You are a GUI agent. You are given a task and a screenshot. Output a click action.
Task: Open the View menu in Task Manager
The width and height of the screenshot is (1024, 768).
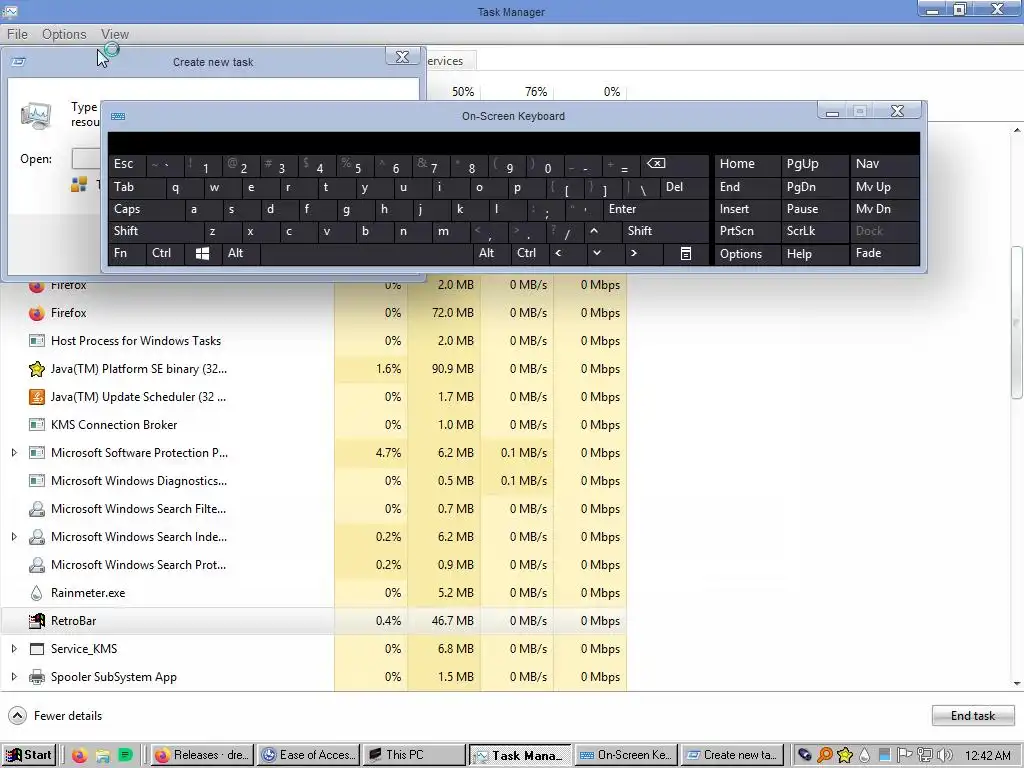pos(115,35)
